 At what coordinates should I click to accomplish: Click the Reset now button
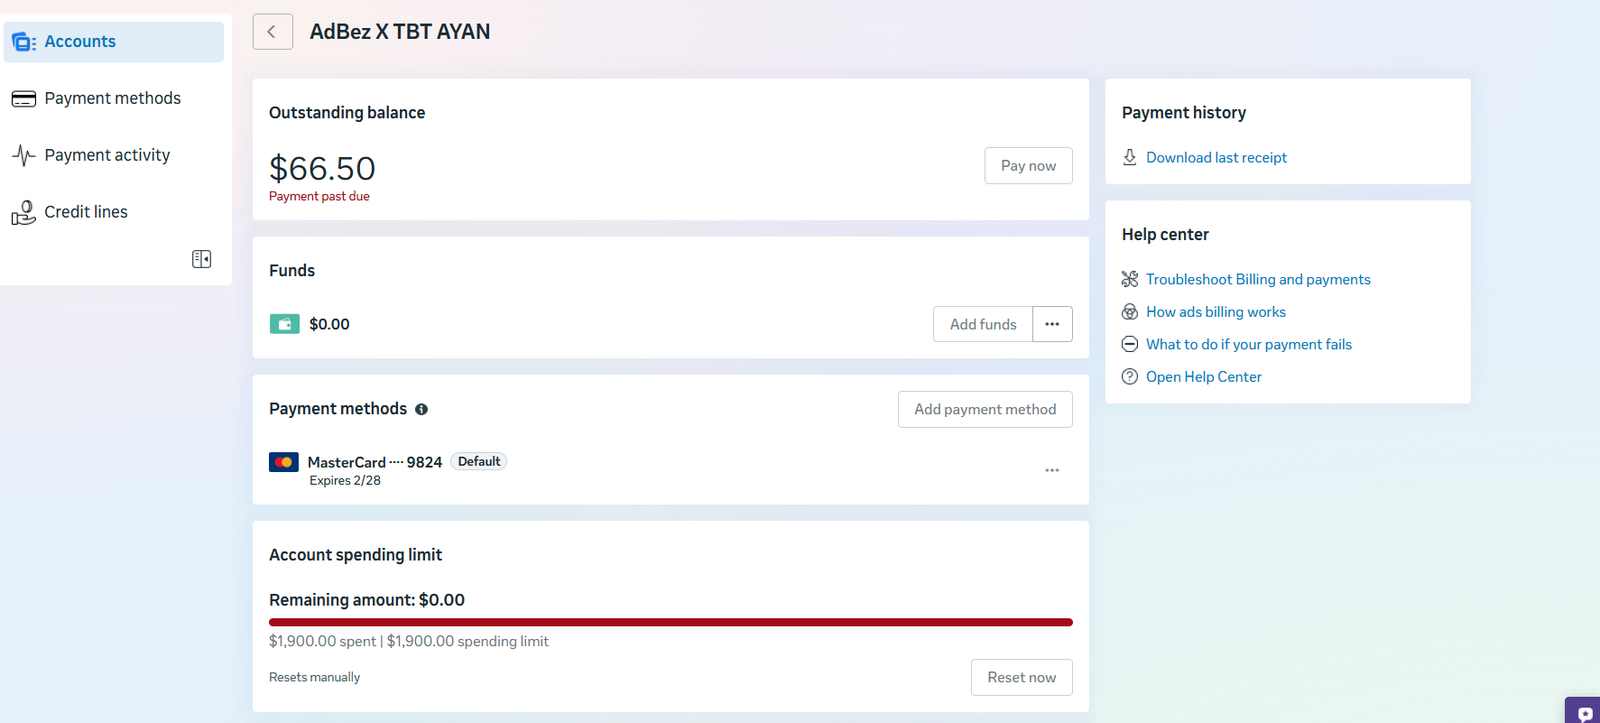(x=1021, y=677)
